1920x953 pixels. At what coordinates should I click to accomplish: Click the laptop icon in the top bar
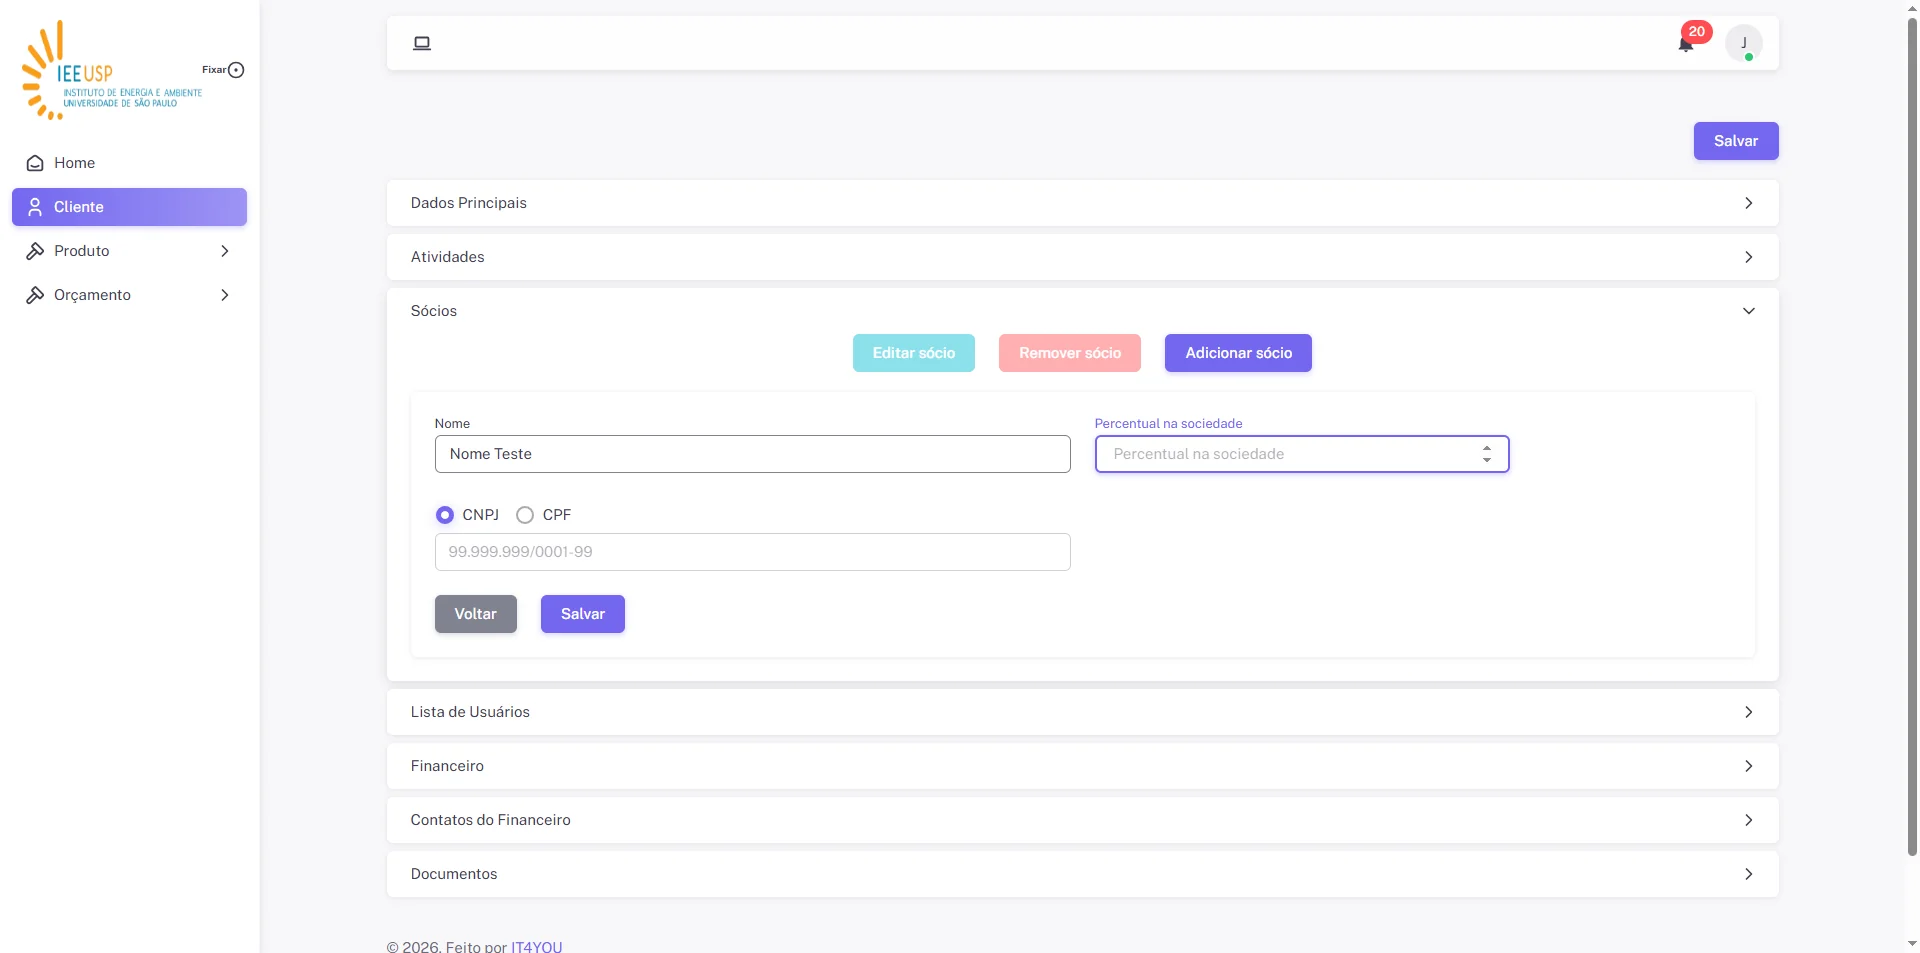422,43
